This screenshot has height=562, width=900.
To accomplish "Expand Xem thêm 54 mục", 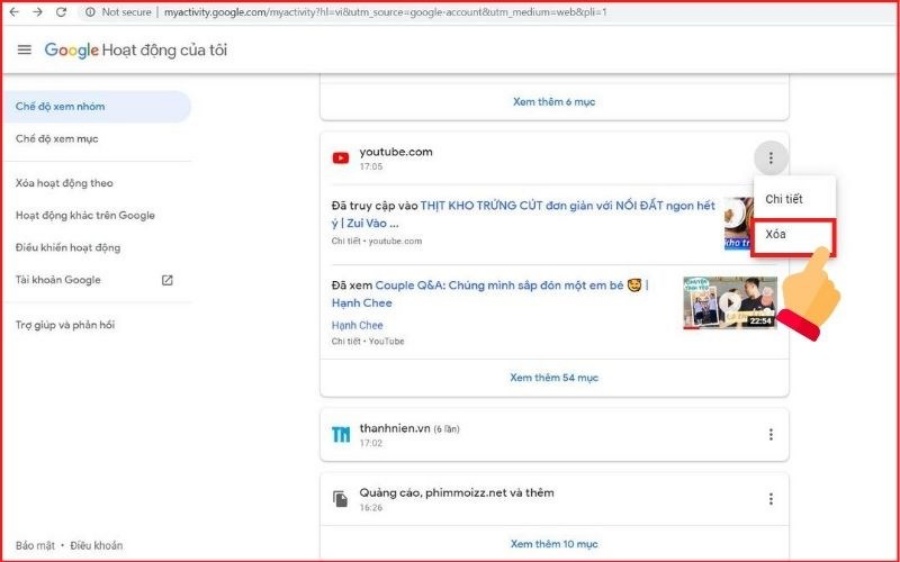I will 554,378.
